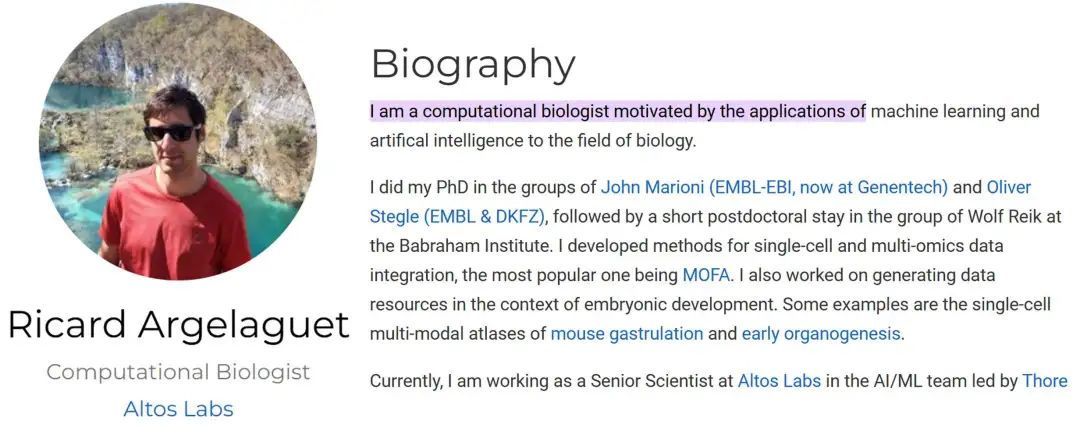The height and width of the screenshot is (427, 1080).
Task: Click the Ricard Argelaguet name heading
Action: tap(178, 324)
